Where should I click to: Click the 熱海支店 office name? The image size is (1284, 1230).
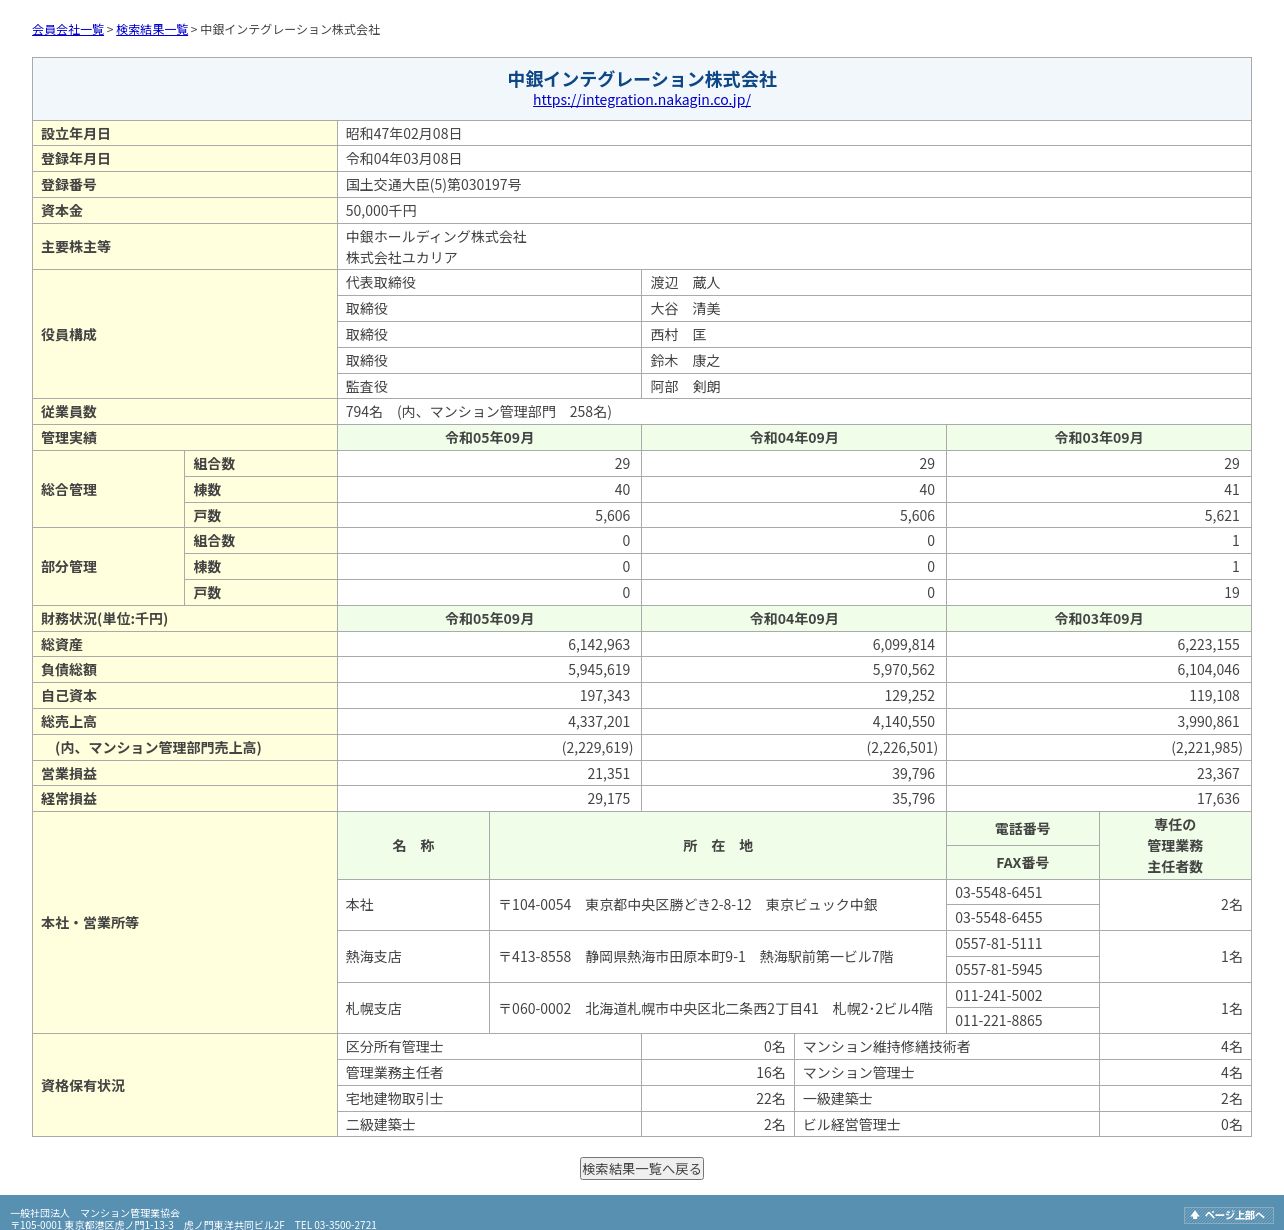[x=374, y=957]
